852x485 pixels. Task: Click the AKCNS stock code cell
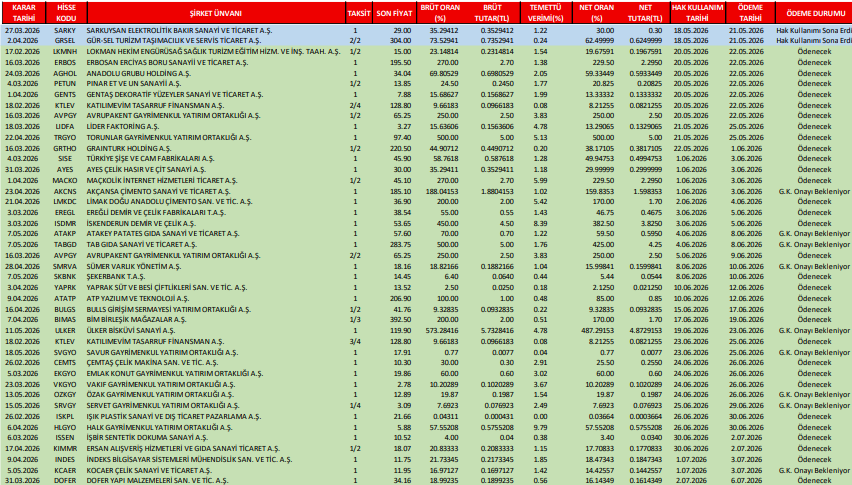65,191
